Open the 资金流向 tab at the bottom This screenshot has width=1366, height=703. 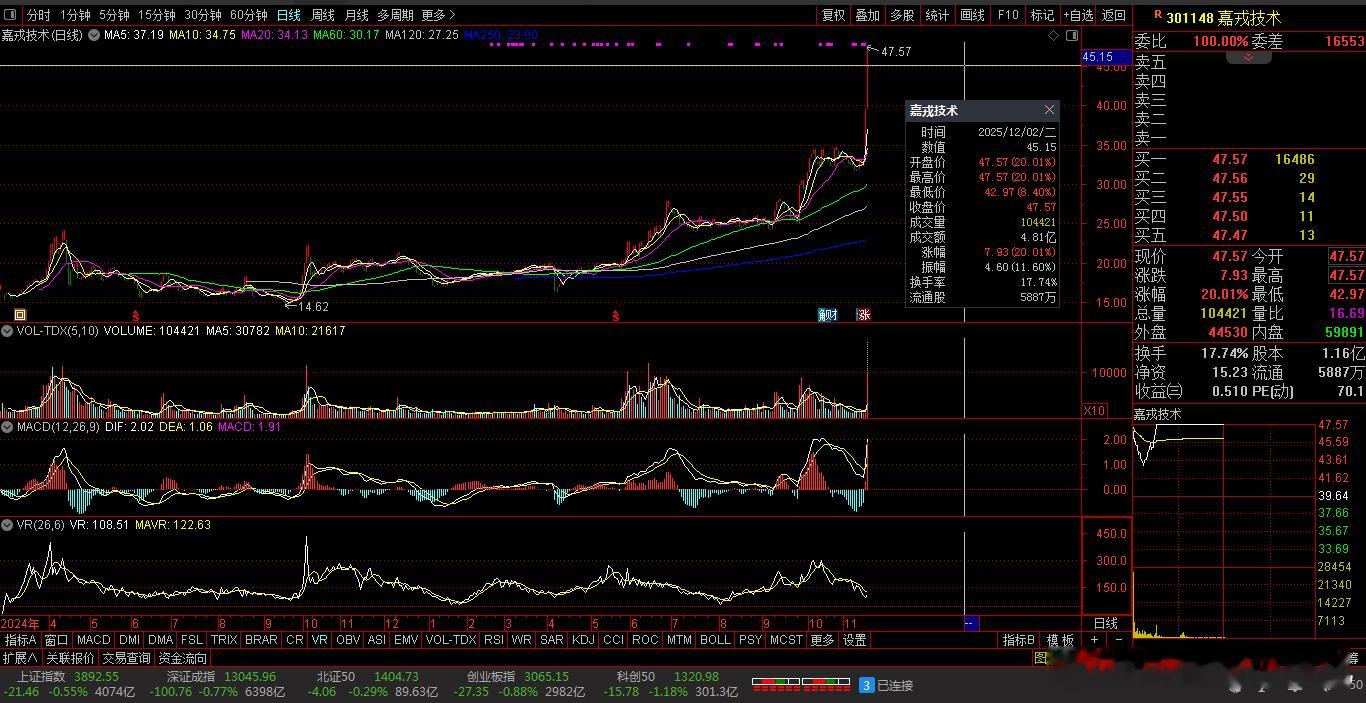(183, 658)
